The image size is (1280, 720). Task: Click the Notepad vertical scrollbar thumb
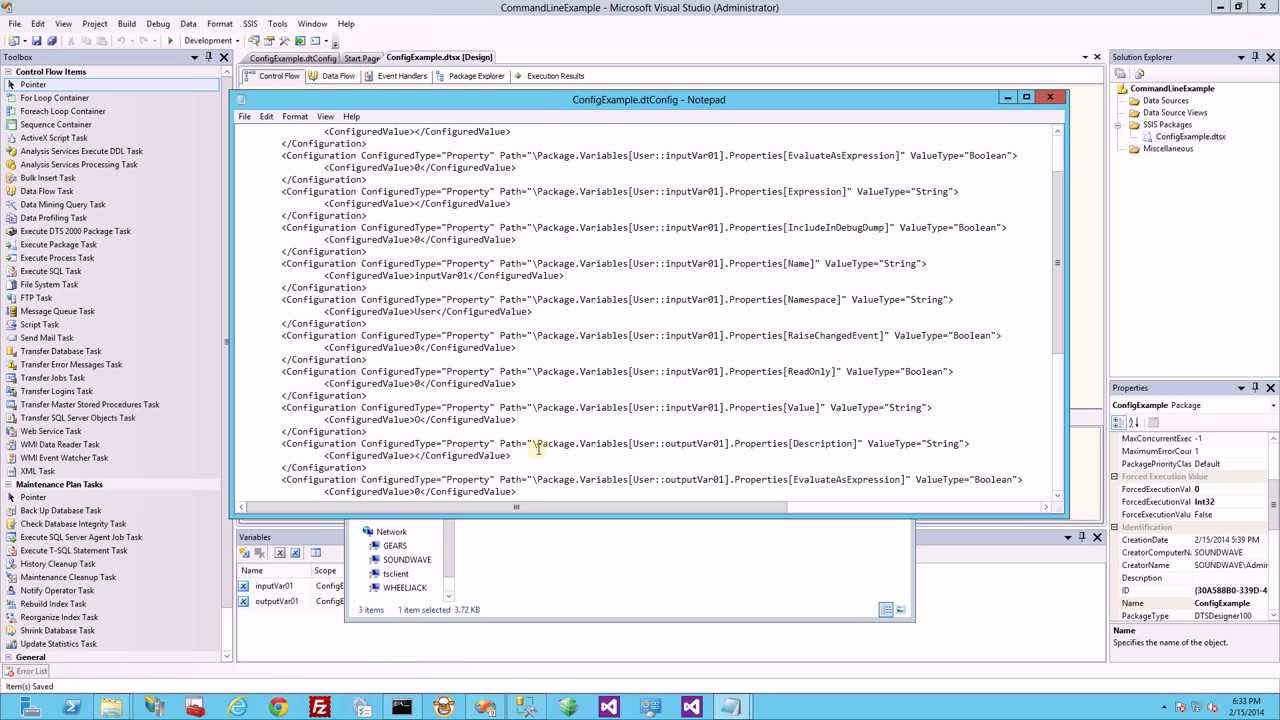coord(1057,264)
